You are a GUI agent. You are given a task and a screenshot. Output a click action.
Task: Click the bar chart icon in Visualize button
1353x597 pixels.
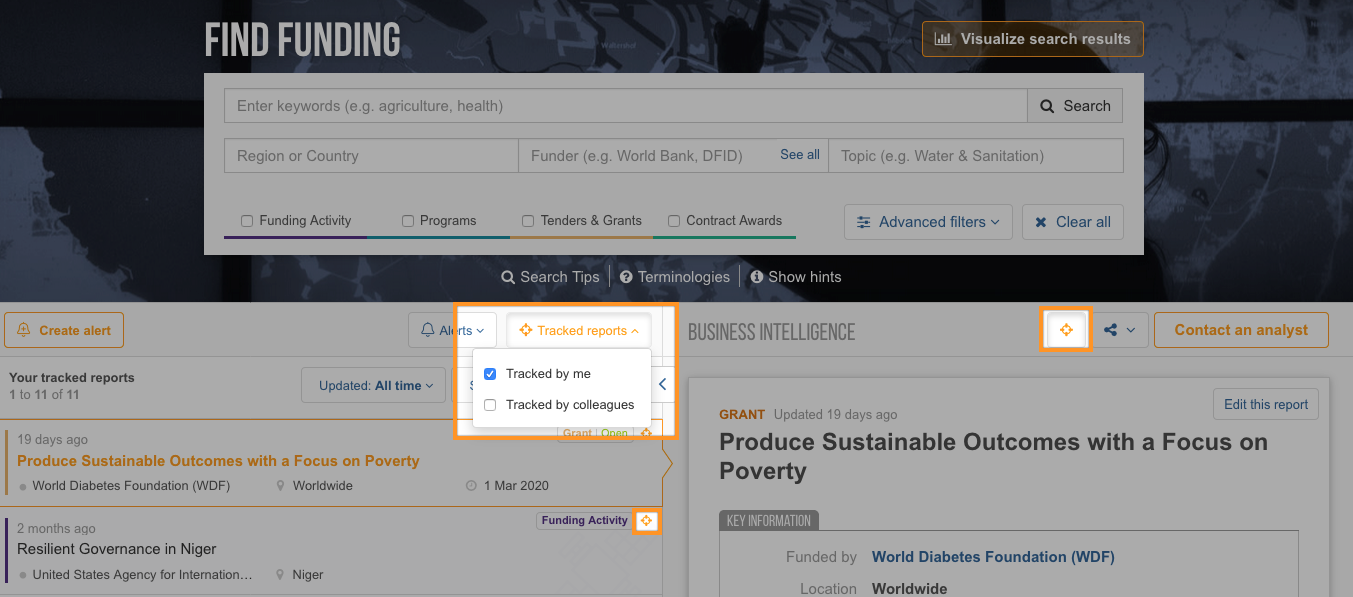pos(942,39)
